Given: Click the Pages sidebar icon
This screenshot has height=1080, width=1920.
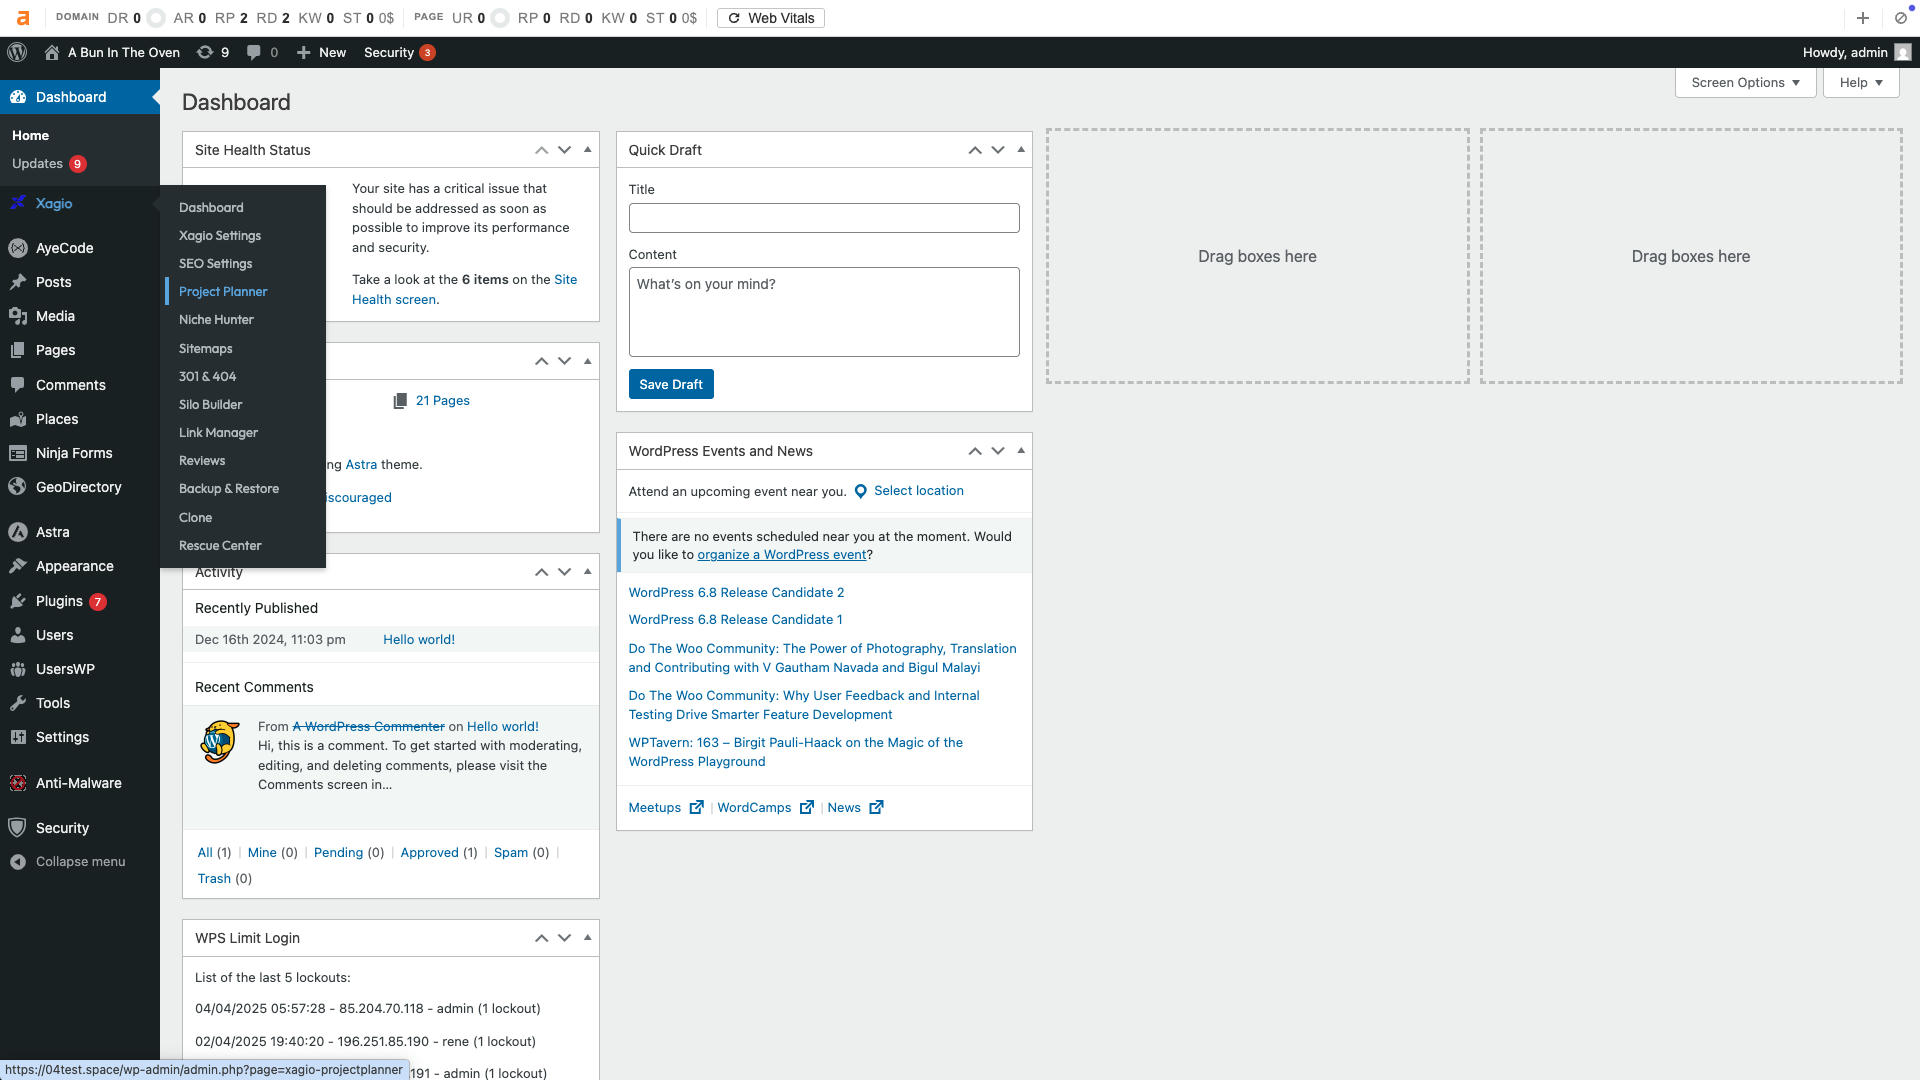Looking at the screenshot, I should [x=18, y=350].
